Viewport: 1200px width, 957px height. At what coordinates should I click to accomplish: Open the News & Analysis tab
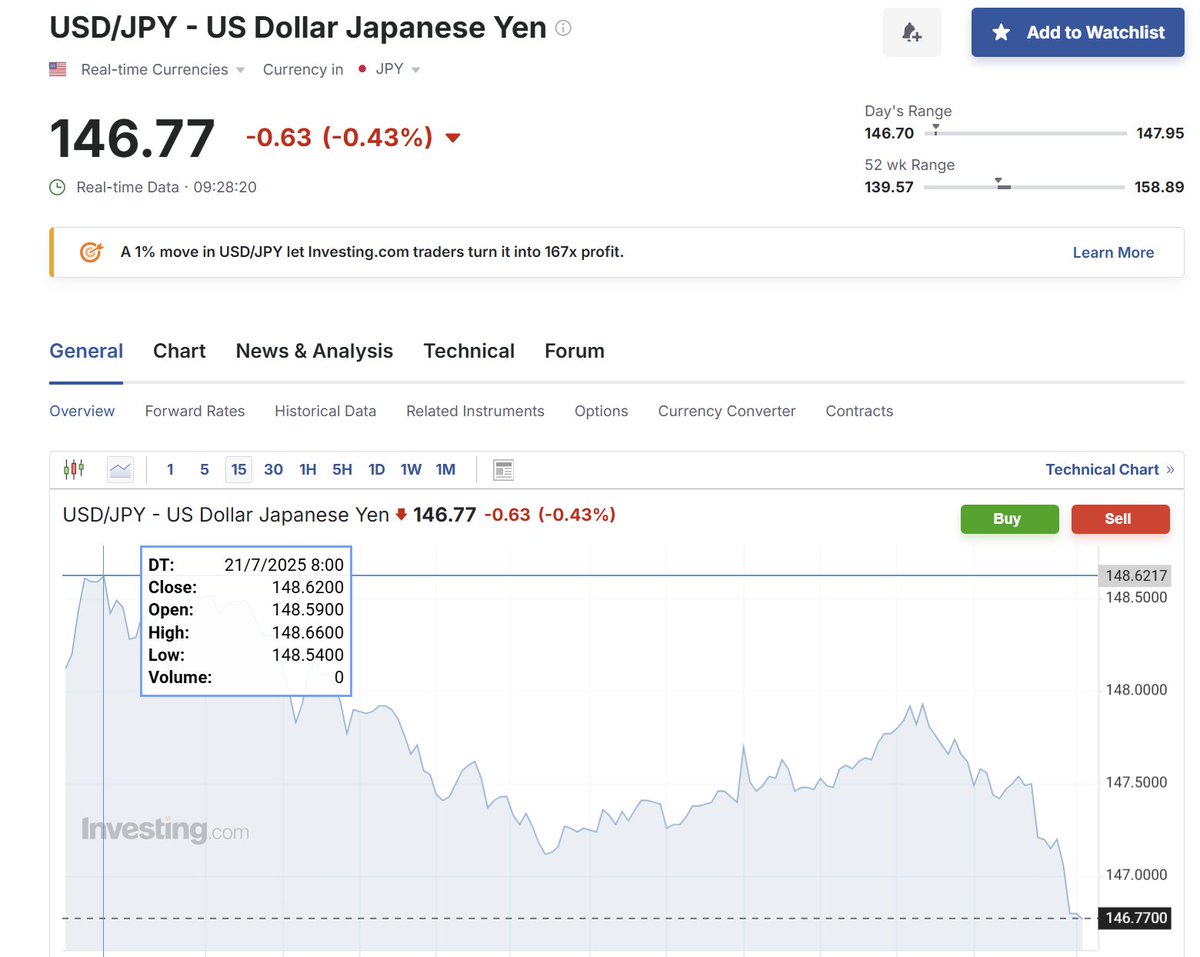[314, 351]
